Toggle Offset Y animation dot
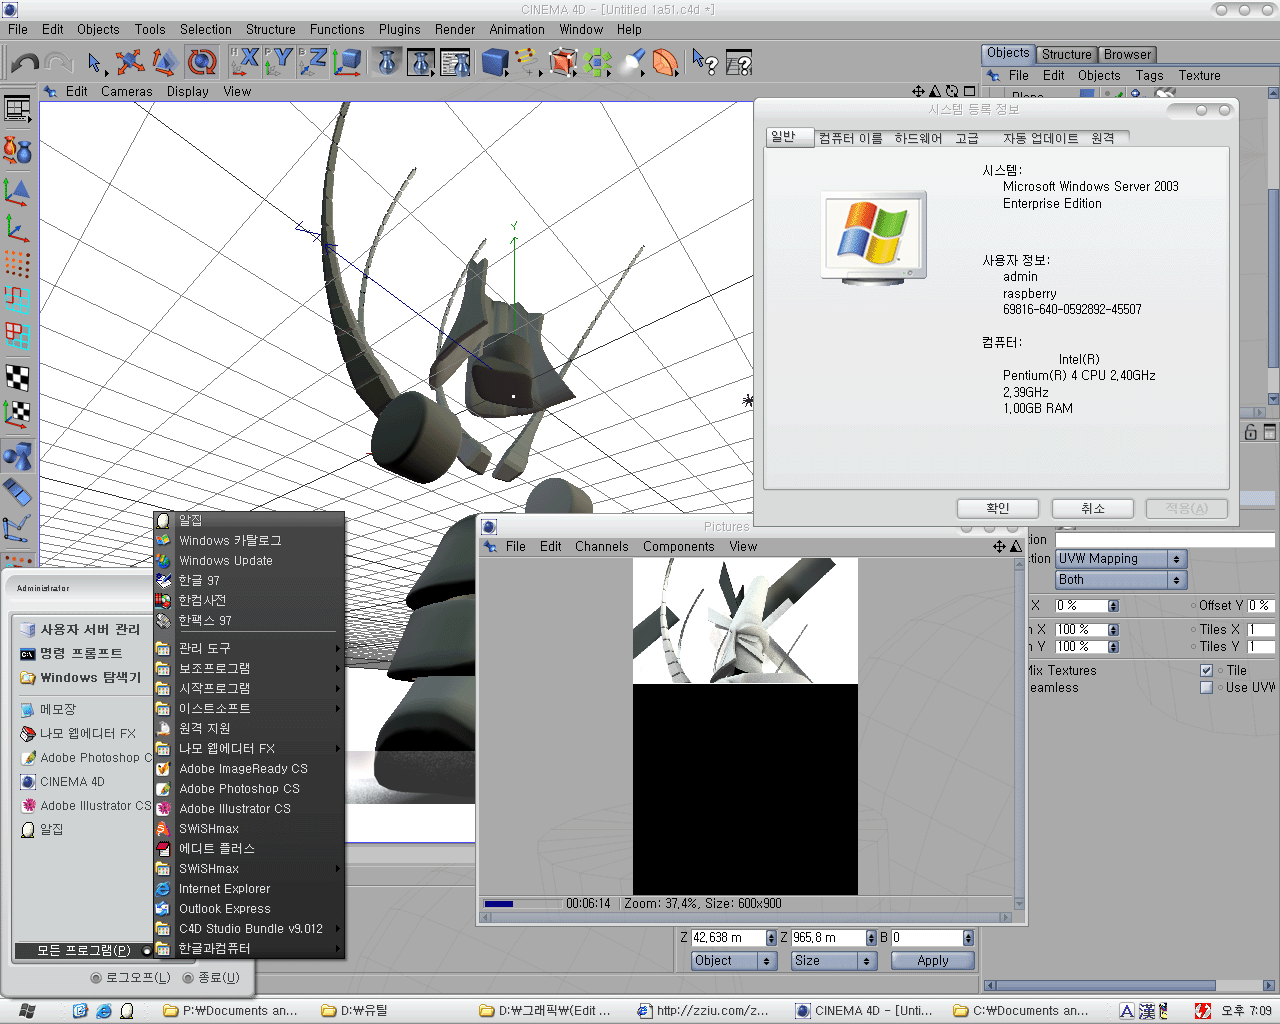 [x=1193, y=606]
